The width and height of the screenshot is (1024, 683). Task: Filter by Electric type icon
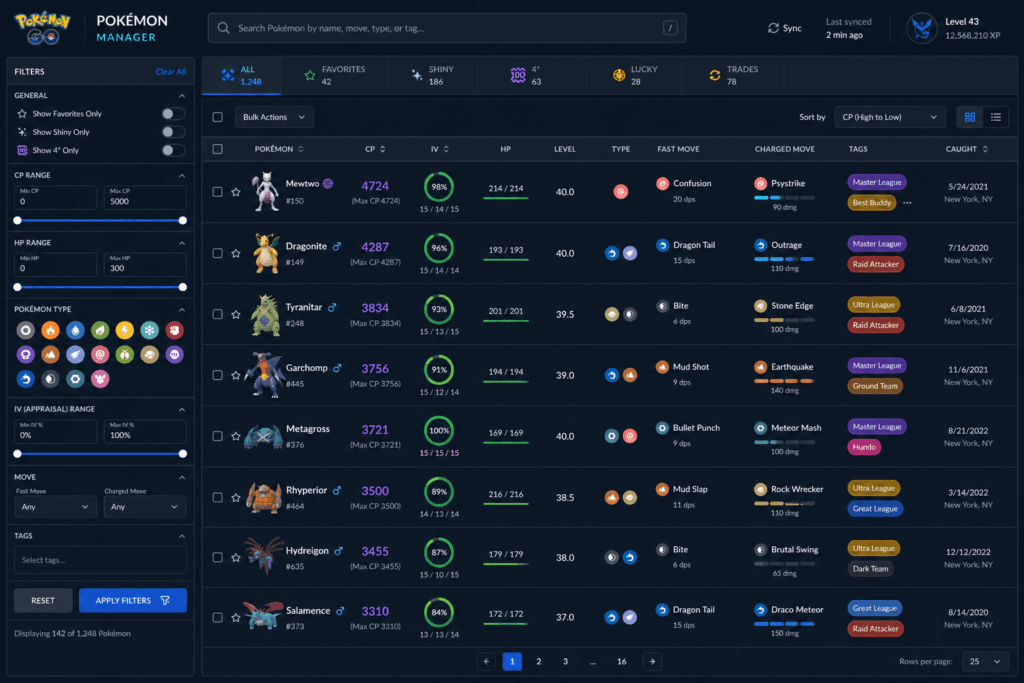[125, 330]
